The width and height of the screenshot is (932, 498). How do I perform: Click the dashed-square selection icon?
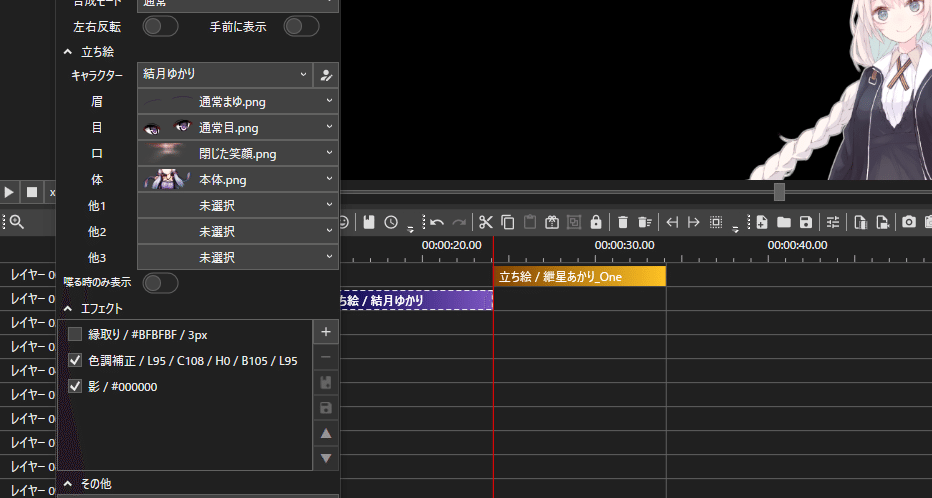[x=716, y=222]
